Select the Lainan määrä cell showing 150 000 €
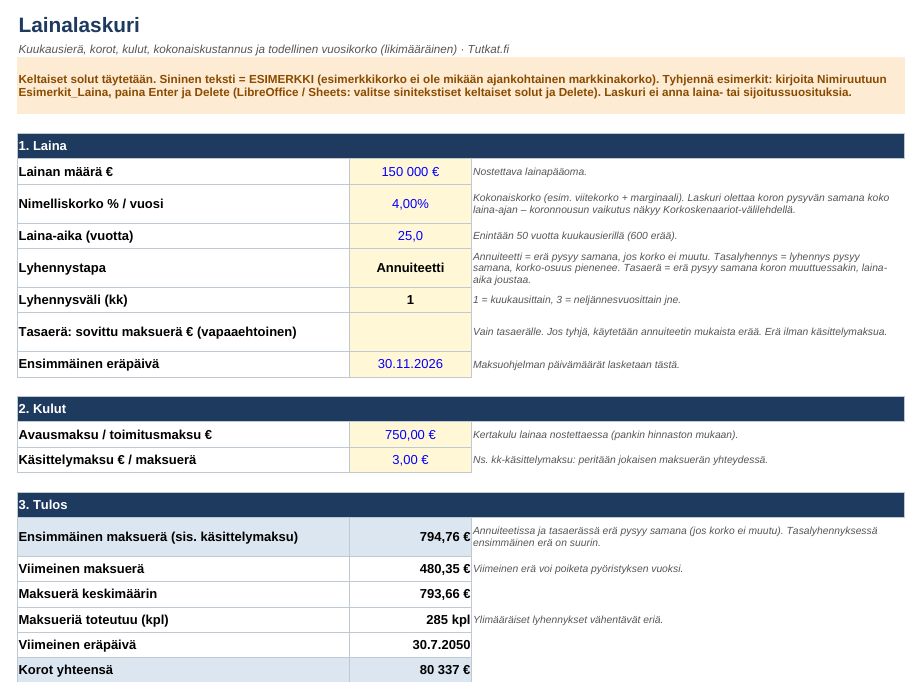 [x=410, y=172]
